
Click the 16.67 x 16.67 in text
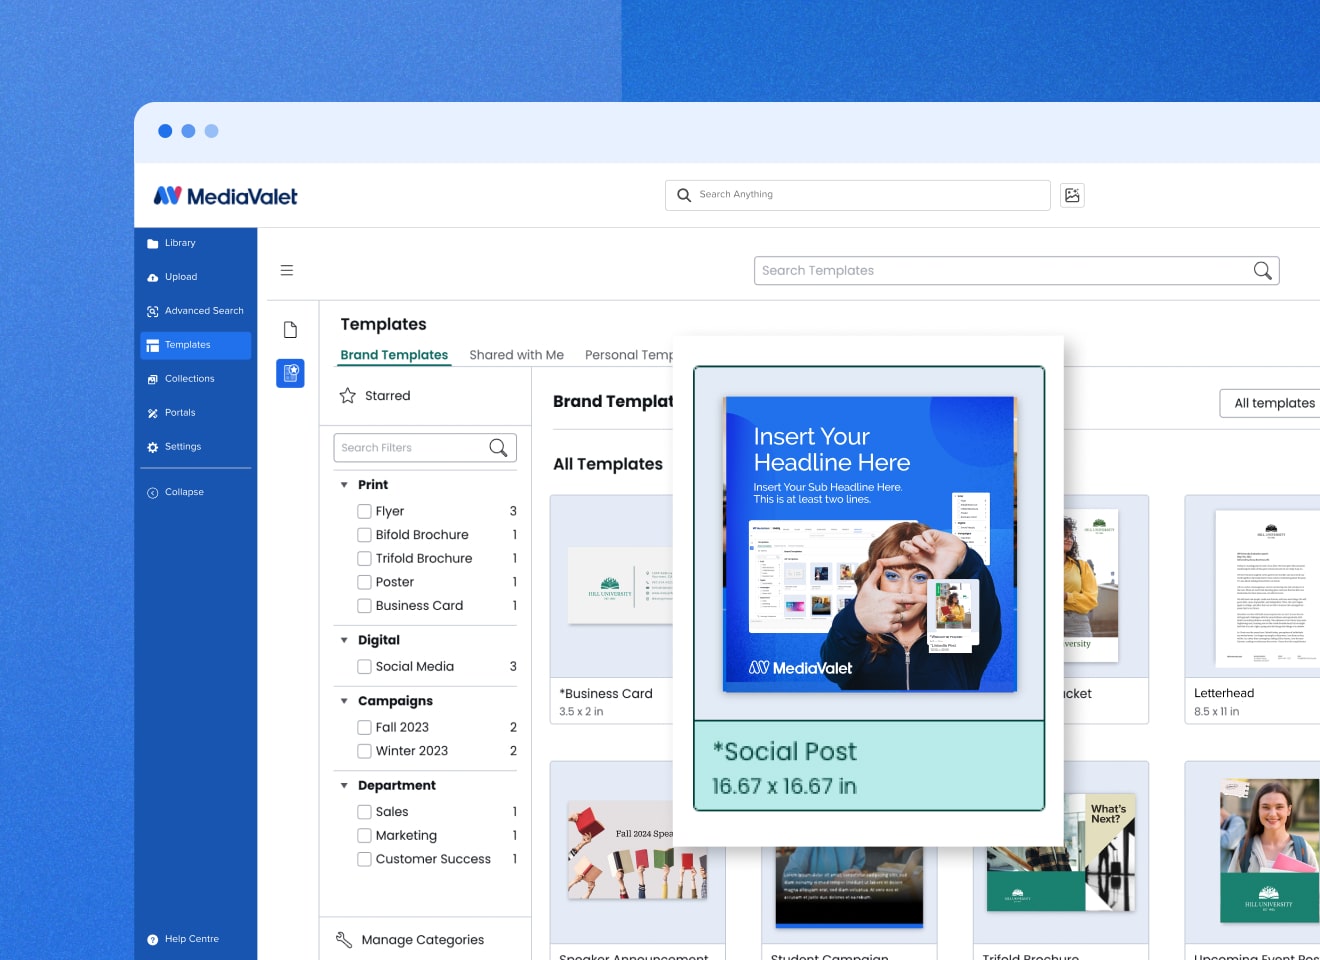point(784,786)
